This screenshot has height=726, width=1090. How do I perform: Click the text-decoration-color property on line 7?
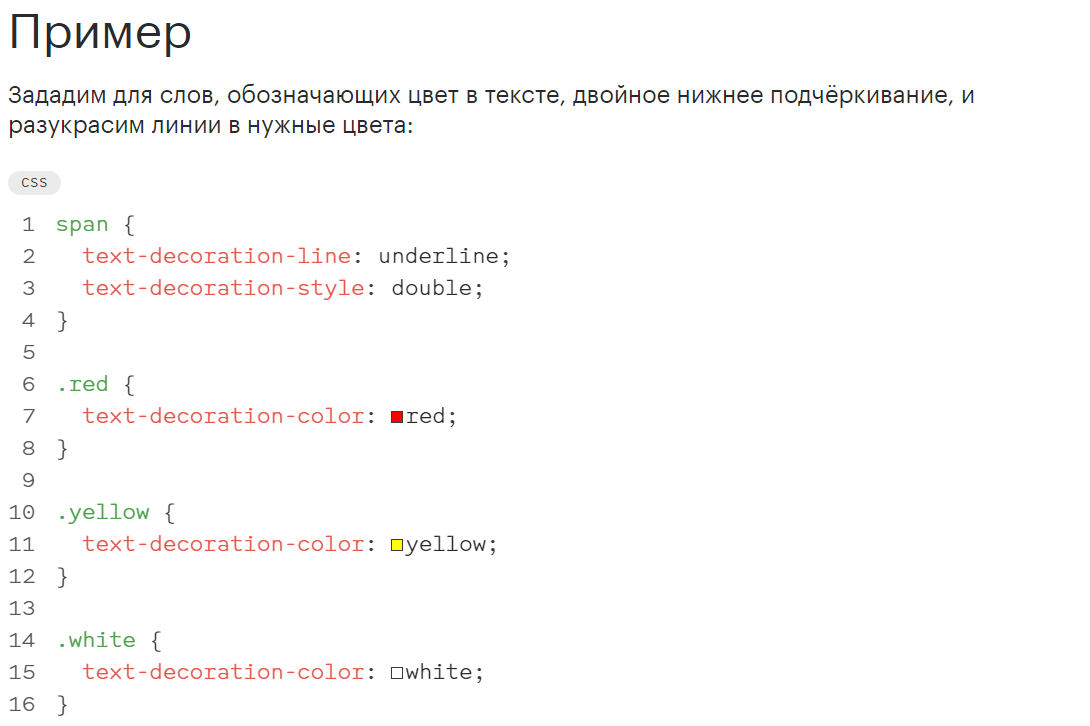coord(224,417)
